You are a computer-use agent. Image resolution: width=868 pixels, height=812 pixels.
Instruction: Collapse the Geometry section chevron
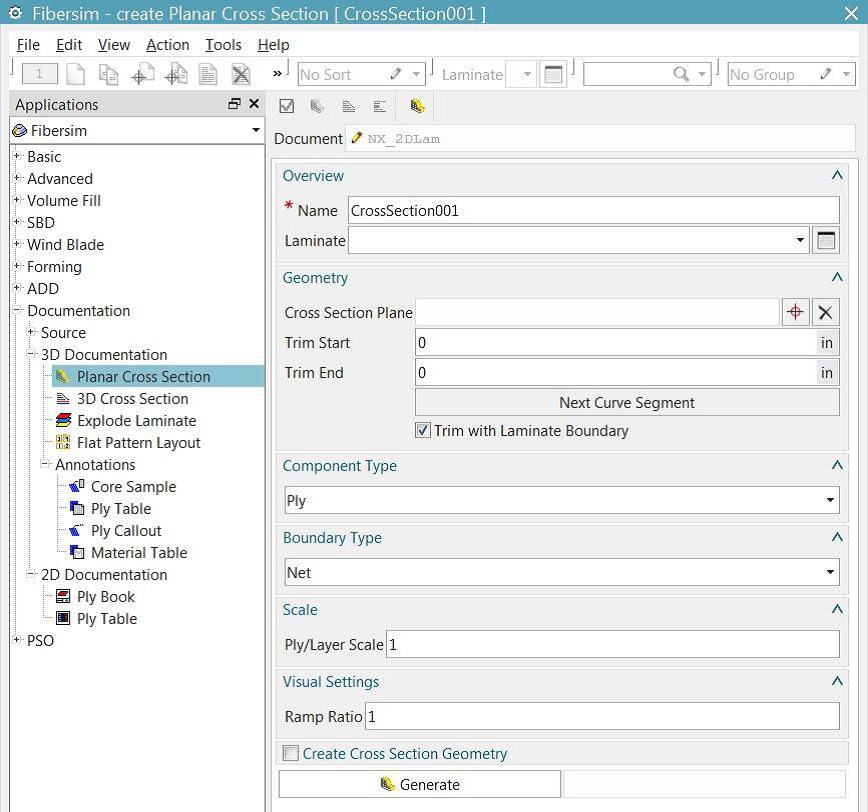pyautogui.click(x=837, y=277)
